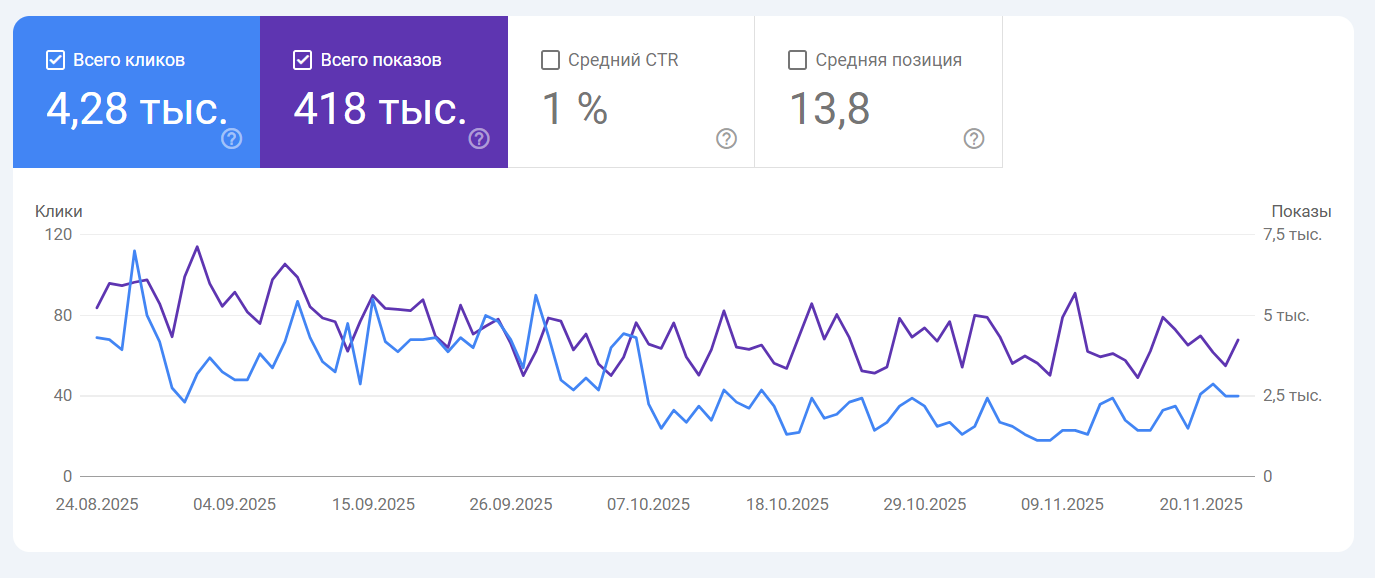The image size is (1375, 578).
Task: Click the tall blue clicks peak near 24.08.2025
Action: tap(135, 251)
